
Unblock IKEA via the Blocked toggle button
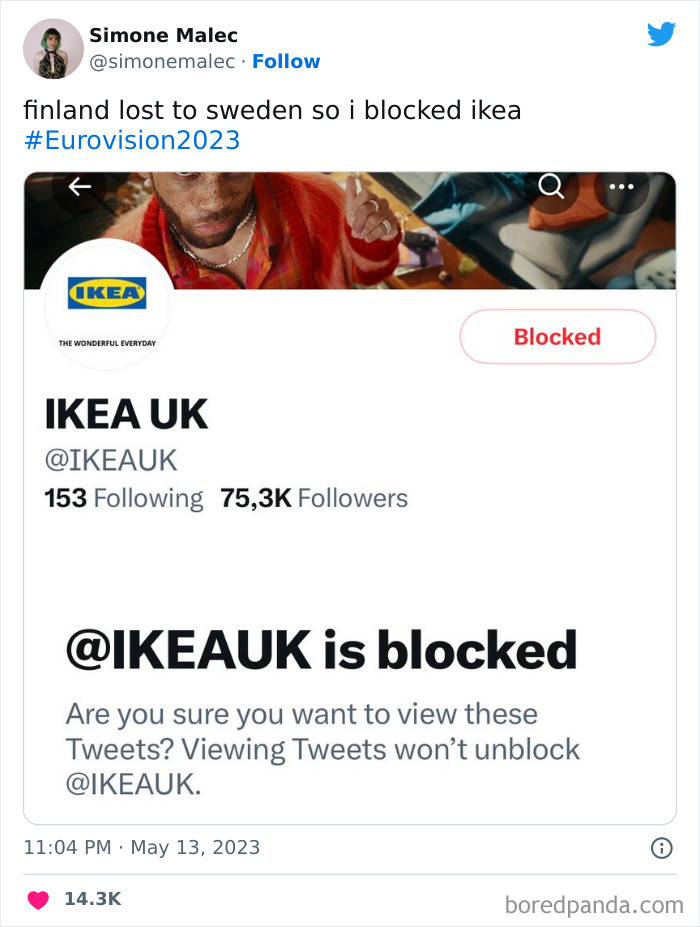(x=557, y=336)
